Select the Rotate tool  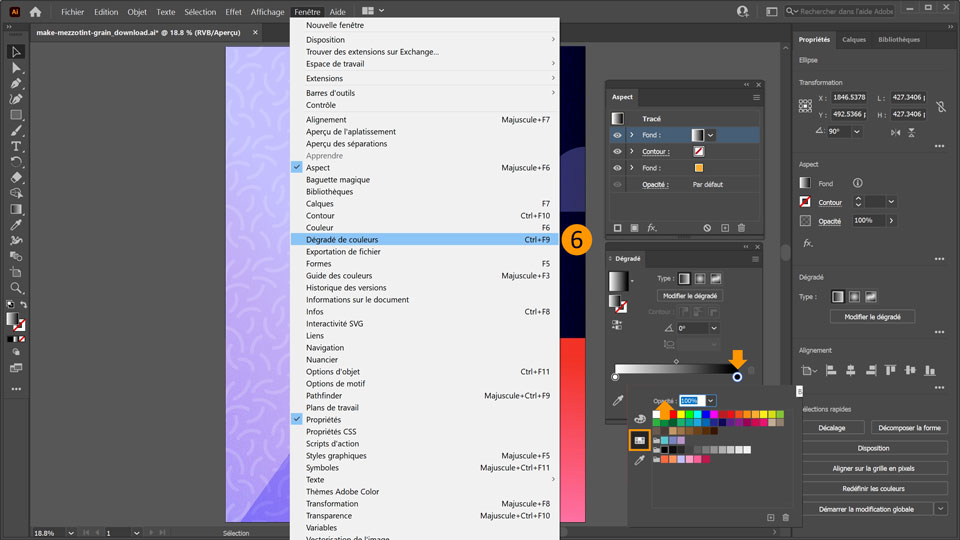click(16, 162)
